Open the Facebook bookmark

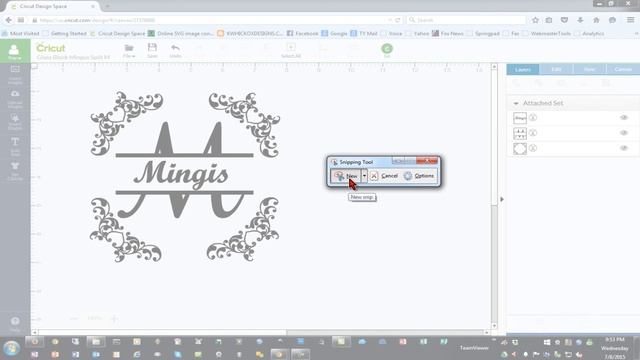tap(302, 33)
